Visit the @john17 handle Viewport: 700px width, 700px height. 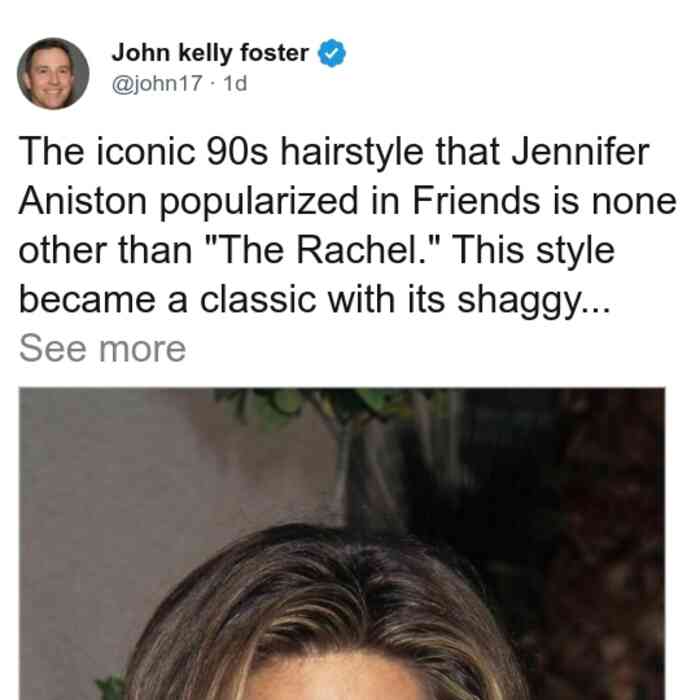157,83
